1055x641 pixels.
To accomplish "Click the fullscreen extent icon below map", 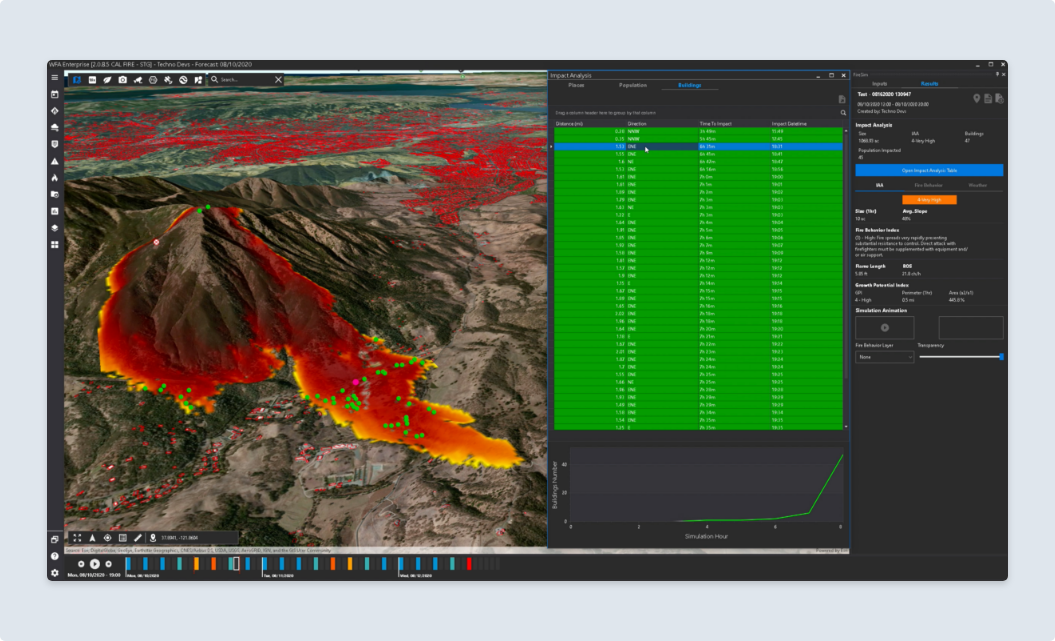I will pos(77,538).
